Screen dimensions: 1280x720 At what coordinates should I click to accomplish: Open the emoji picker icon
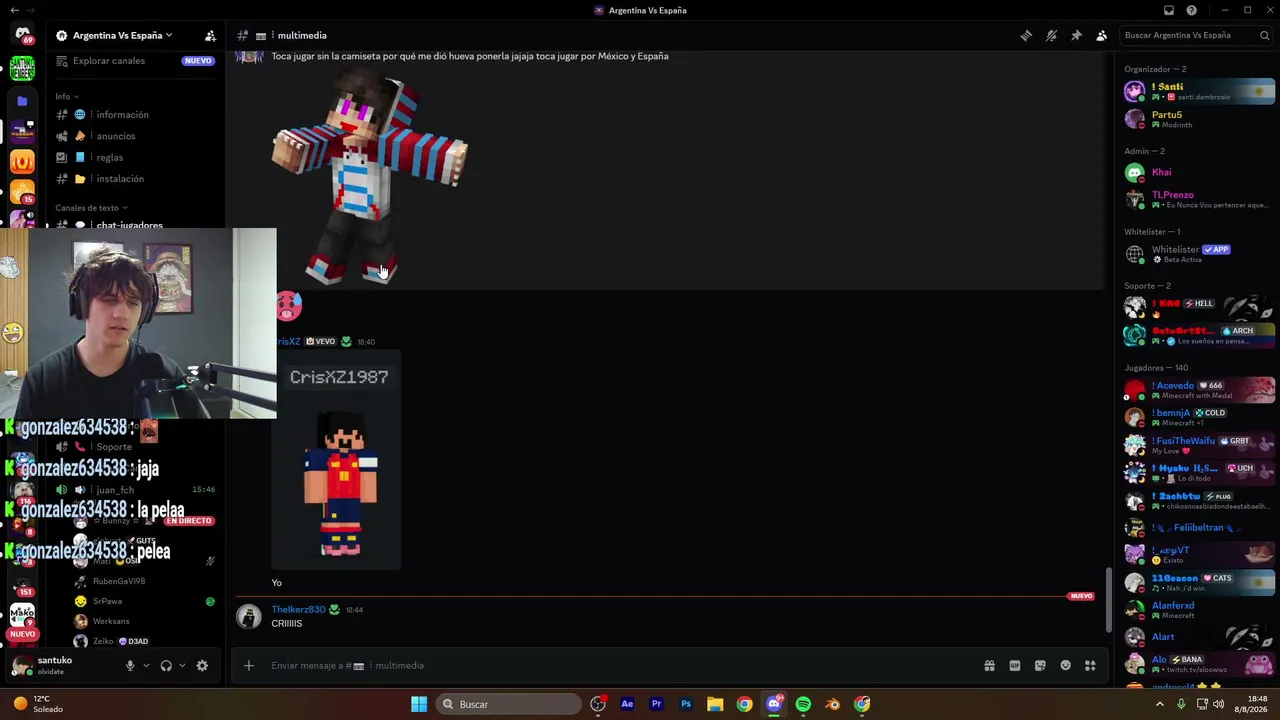[1065, 665]
